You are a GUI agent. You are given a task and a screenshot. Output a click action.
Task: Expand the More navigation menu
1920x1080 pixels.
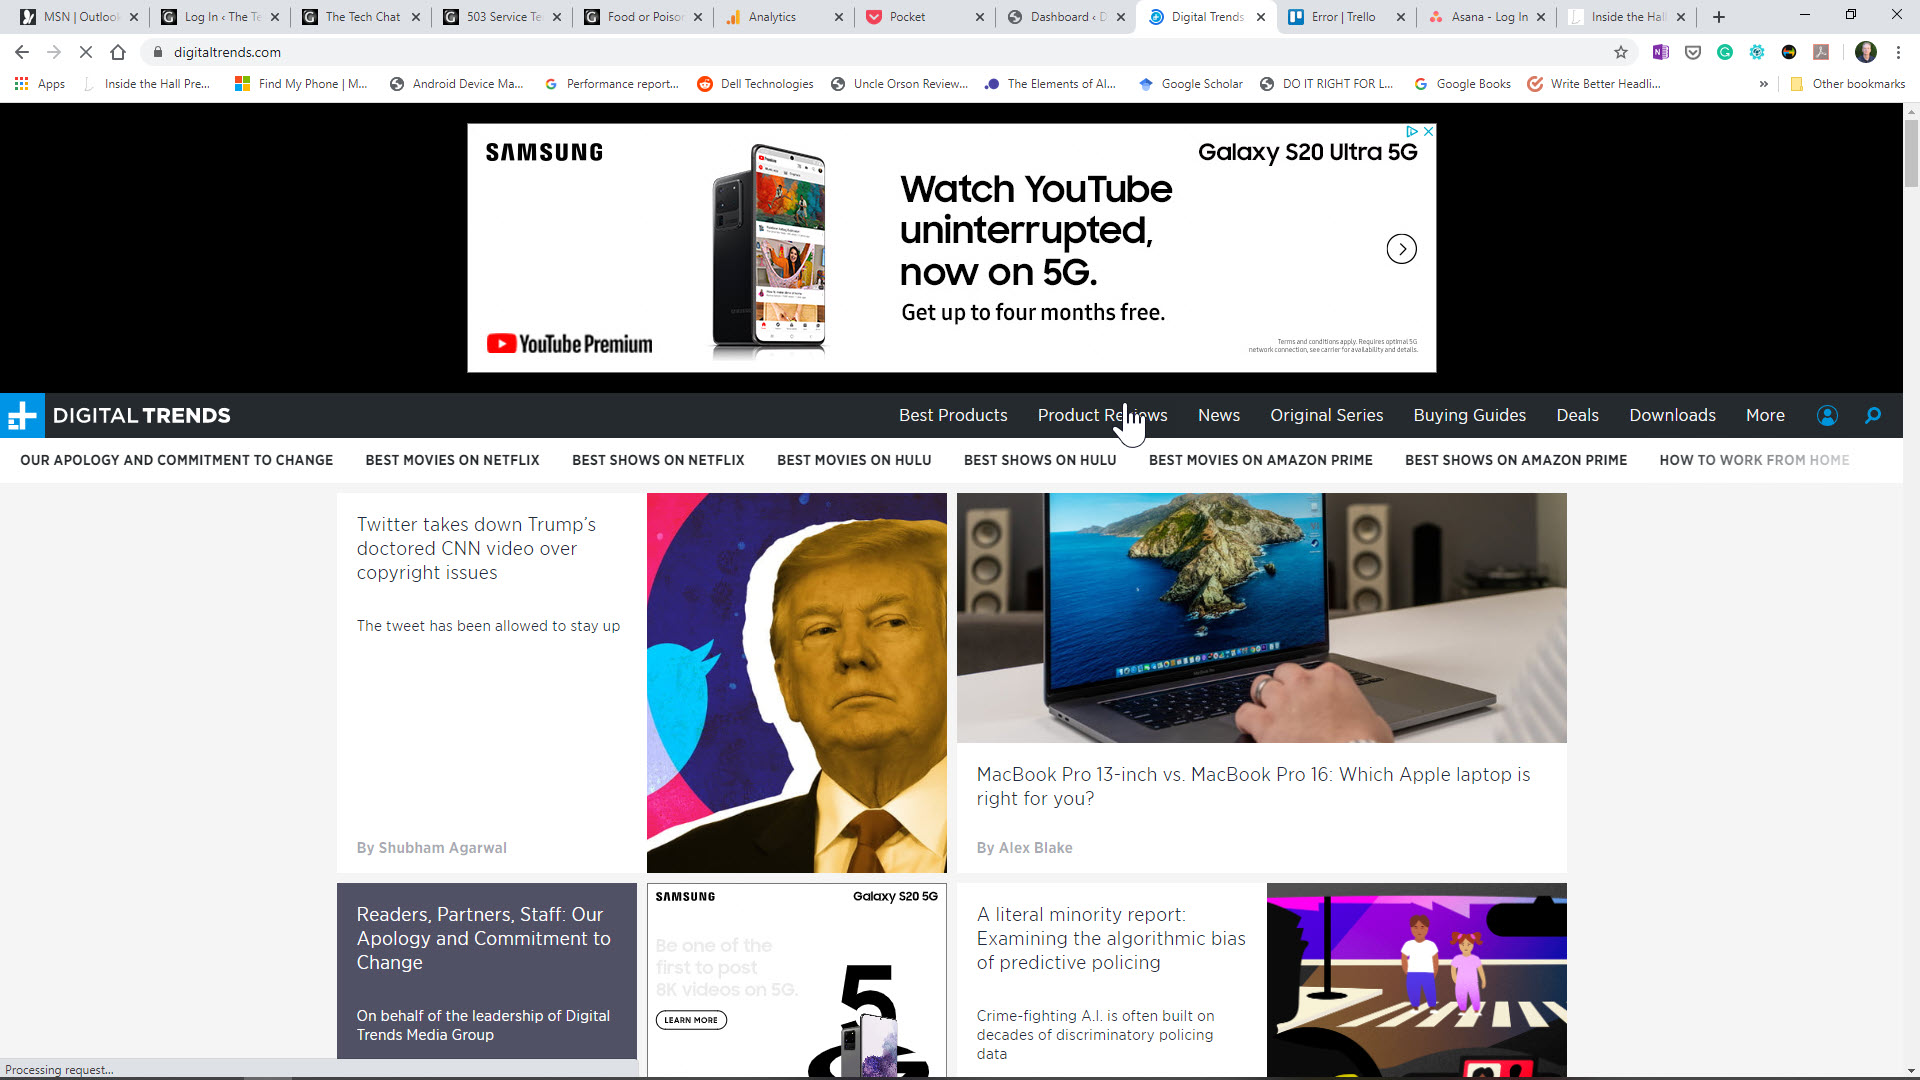point(1765,415)
